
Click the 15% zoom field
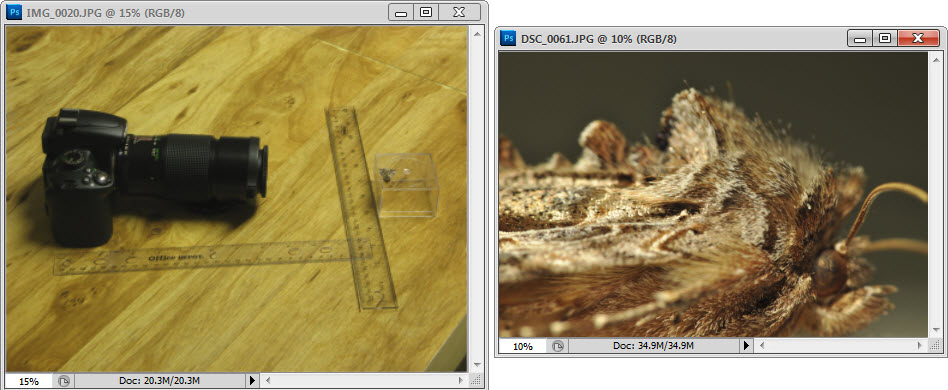28,381
